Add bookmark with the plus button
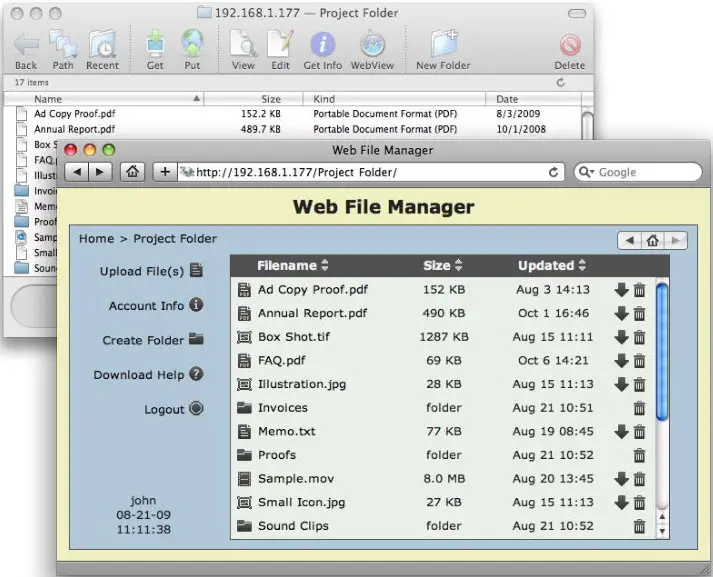The height and width of the screenshot is (577, 713). tap(165, 172)
